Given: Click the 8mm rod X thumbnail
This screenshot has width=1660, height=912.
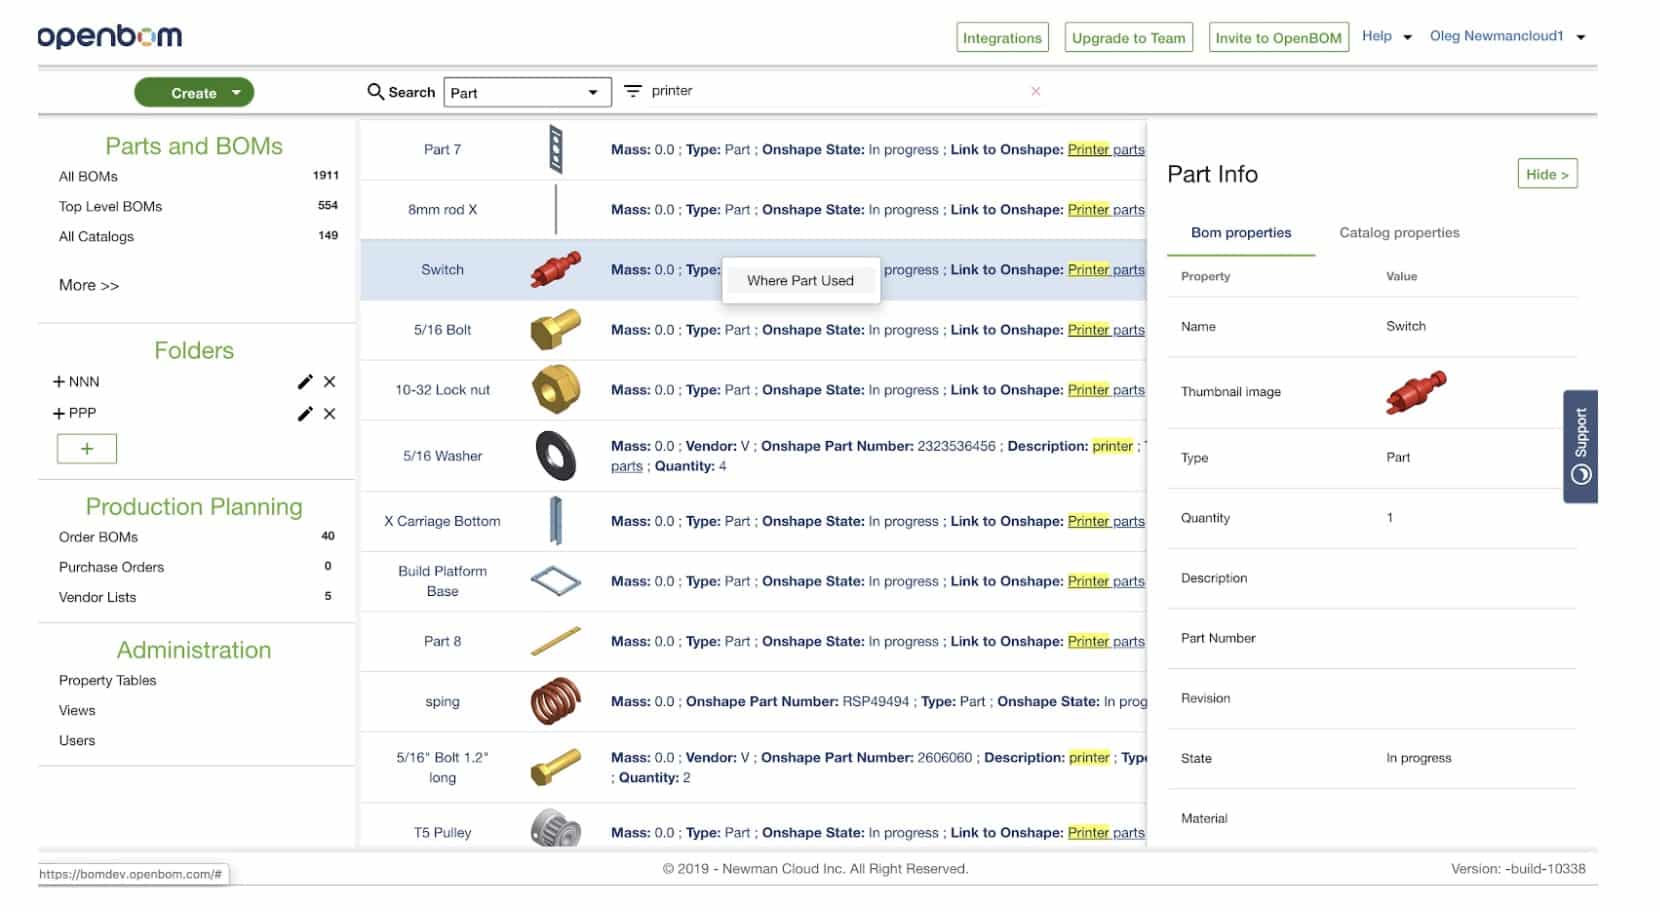Looking at the screenshot, I should pos(556,209).
